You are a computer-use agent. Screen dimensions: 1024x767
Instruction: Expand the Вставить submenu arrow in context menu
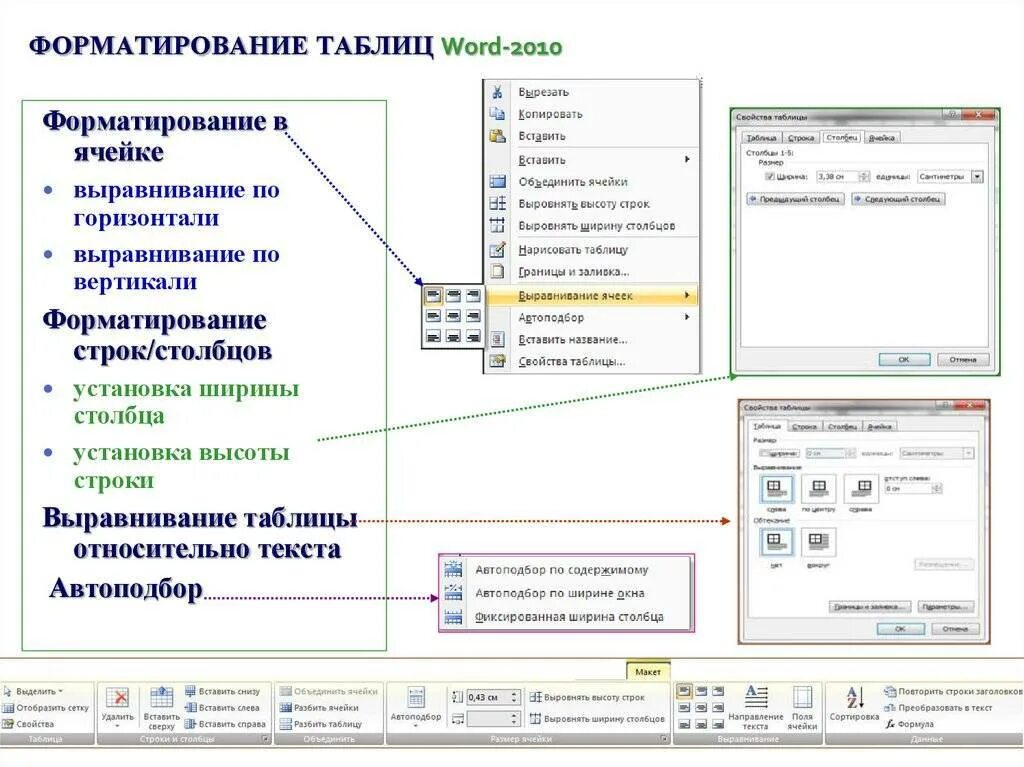click(687, 159)
